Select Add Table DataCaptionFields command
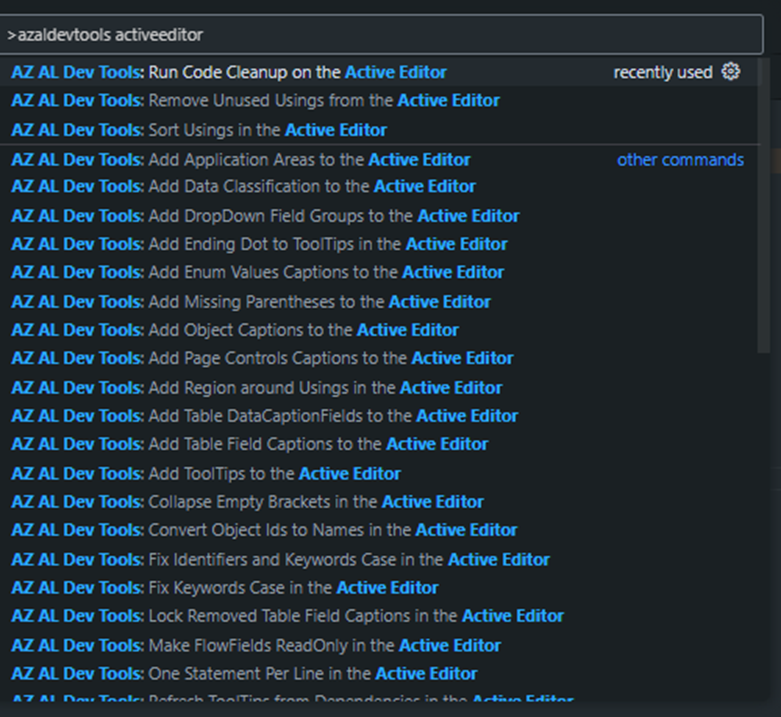The width and height of the screenshot is (781, 717). (x=380, y=416)
